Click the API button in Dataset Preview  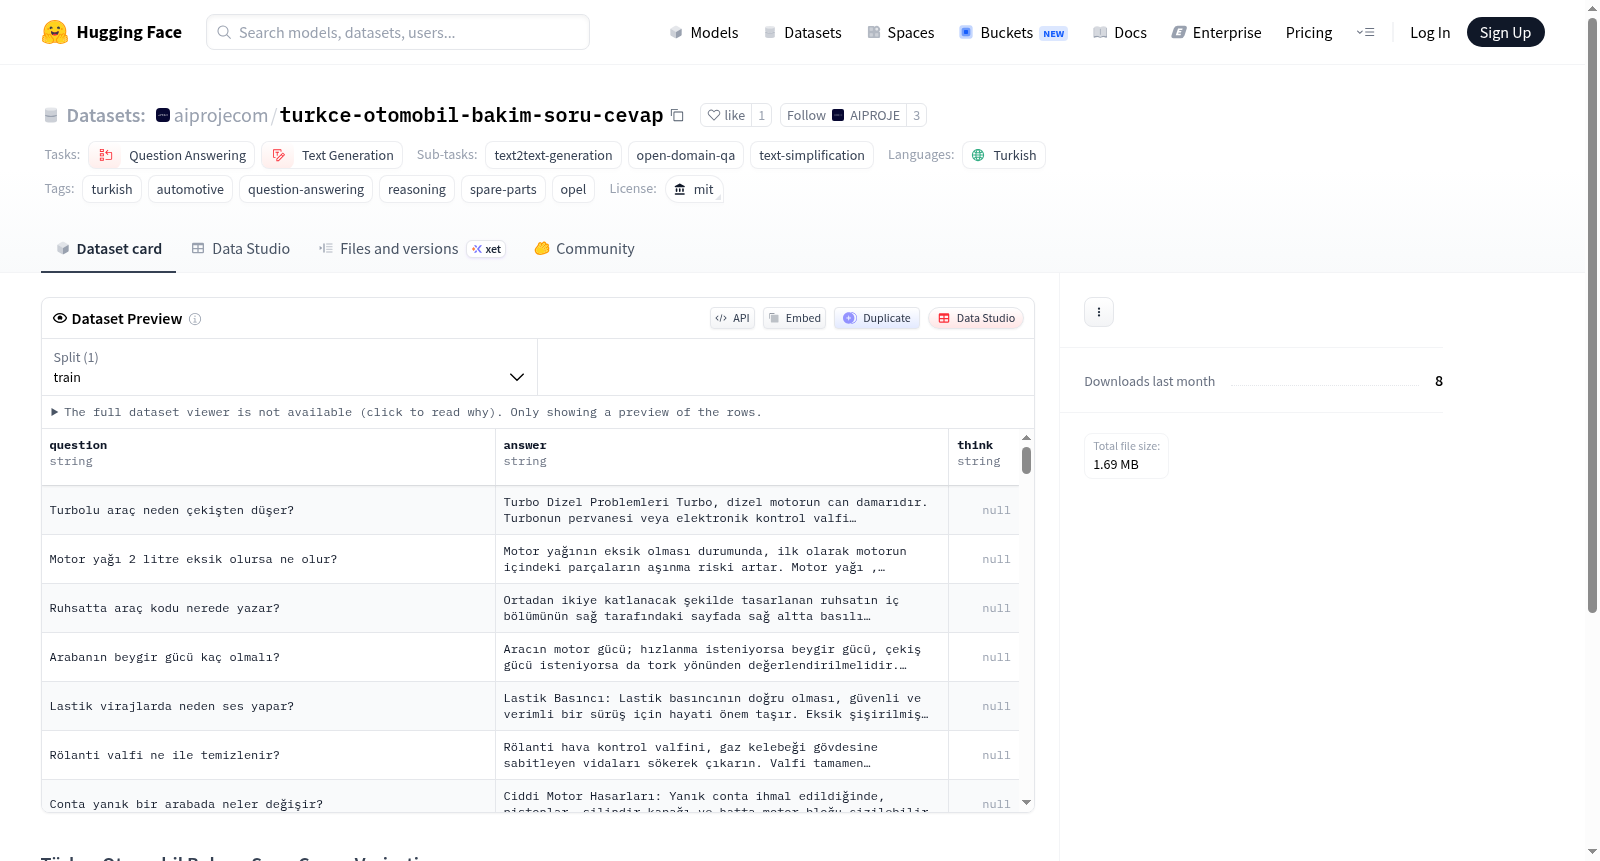pyautogui.click(x=732, y=318)
